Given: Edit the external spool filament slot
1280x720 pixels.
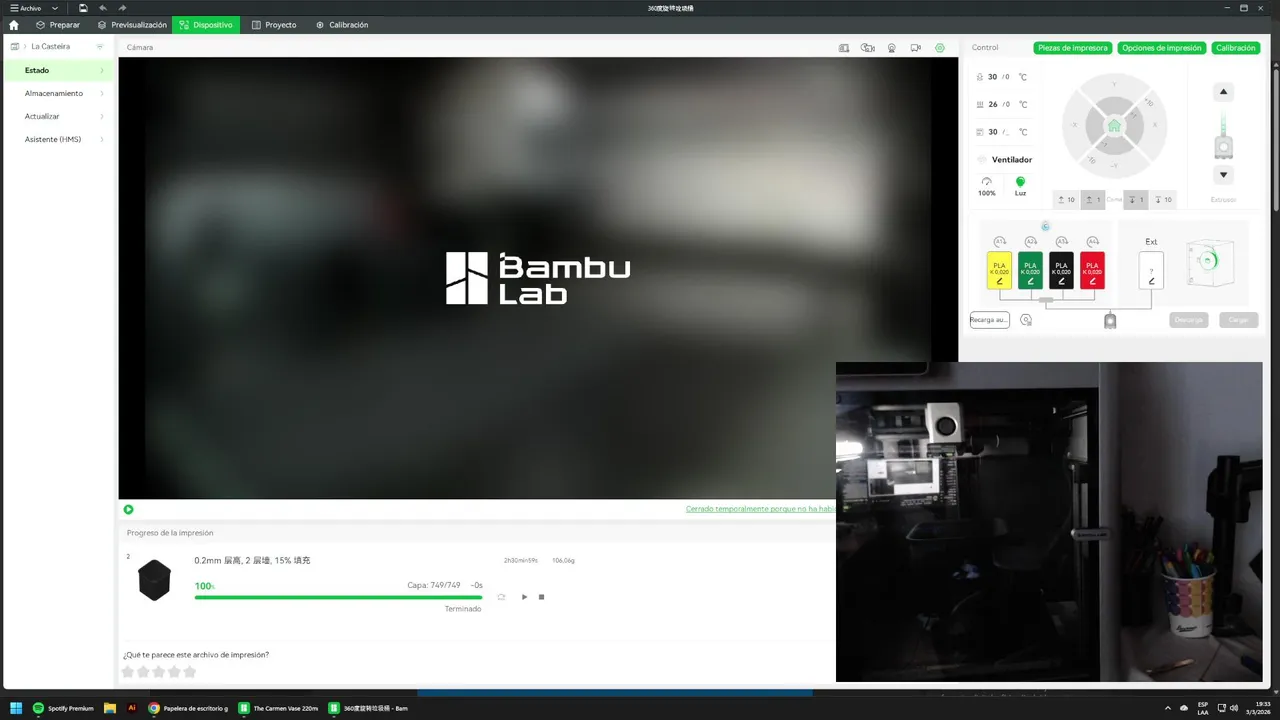Looking at the screenshot, I should [x=1151, y=271].
